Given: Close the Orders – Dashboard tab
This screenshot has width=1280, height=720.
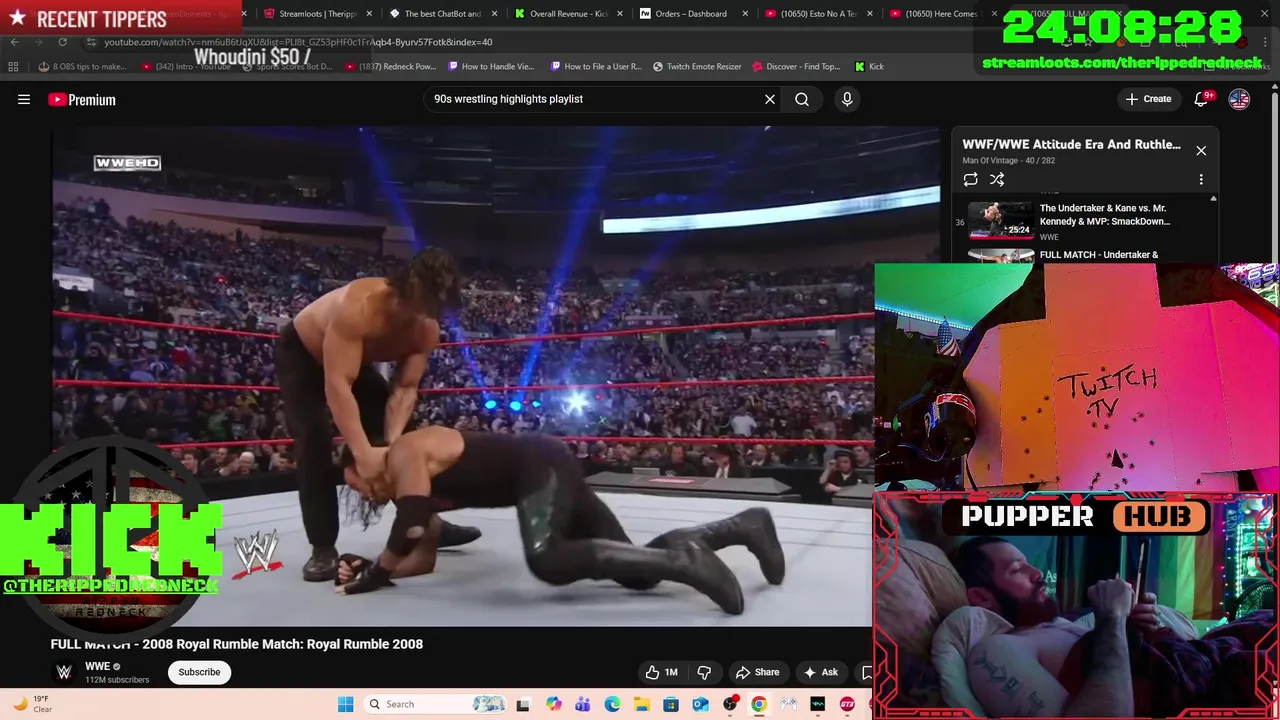Looking at the screenshot, I should click(x=745, y=14).
